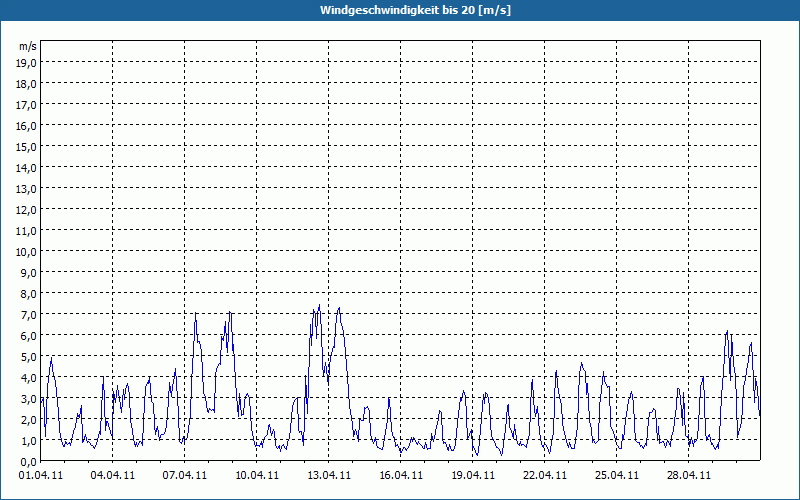Click the y-axis label 2,0
This screenshot has height=500, width=800.
(29, 420)
